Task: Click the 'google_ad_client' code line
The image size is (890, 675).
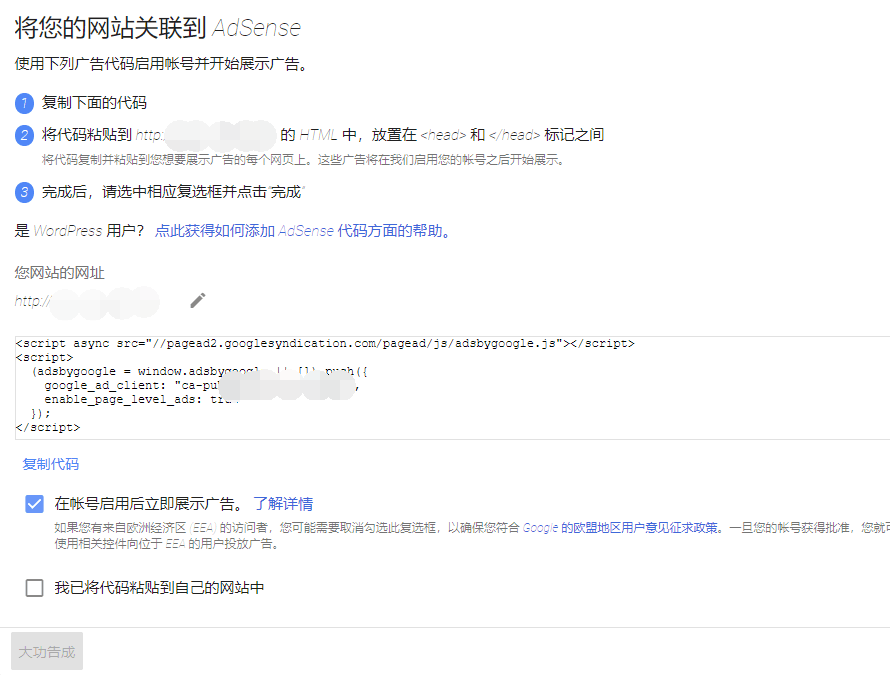Action: coord(201,385)
